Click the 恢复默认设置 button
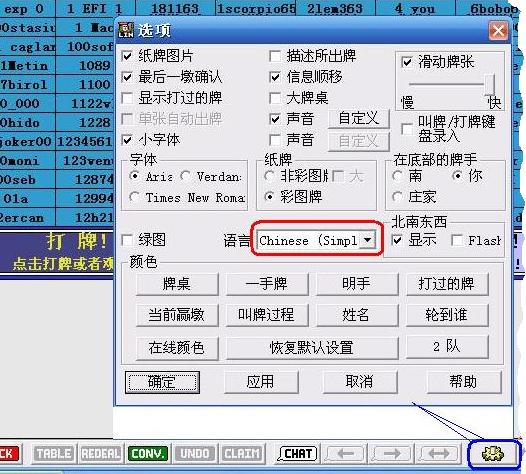The width and height of the screenshot is (526, 474). tap(312, 348)
